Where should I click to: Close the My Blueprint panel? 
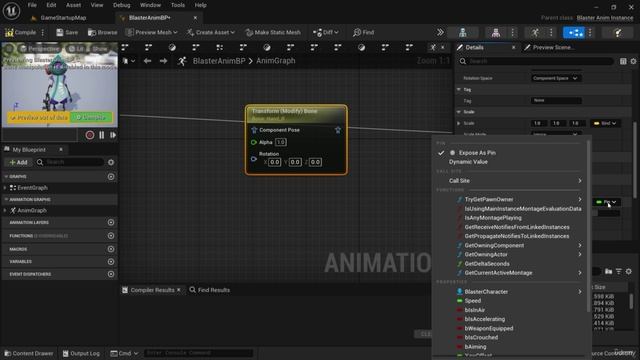(x=61, y=150)
